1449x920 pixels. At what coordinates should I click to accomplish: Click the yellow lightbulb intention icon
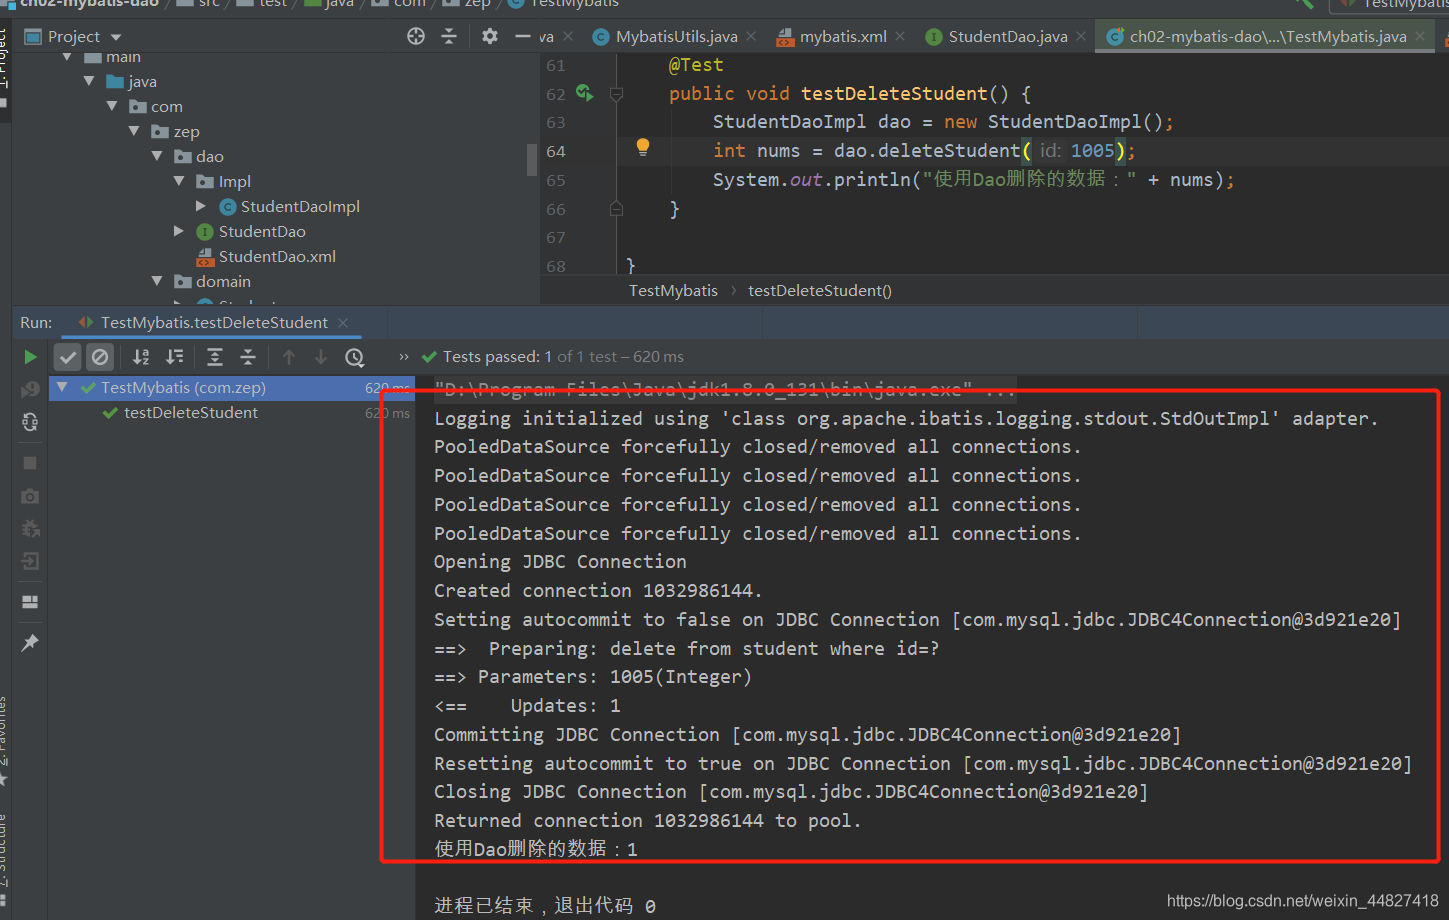643,148
